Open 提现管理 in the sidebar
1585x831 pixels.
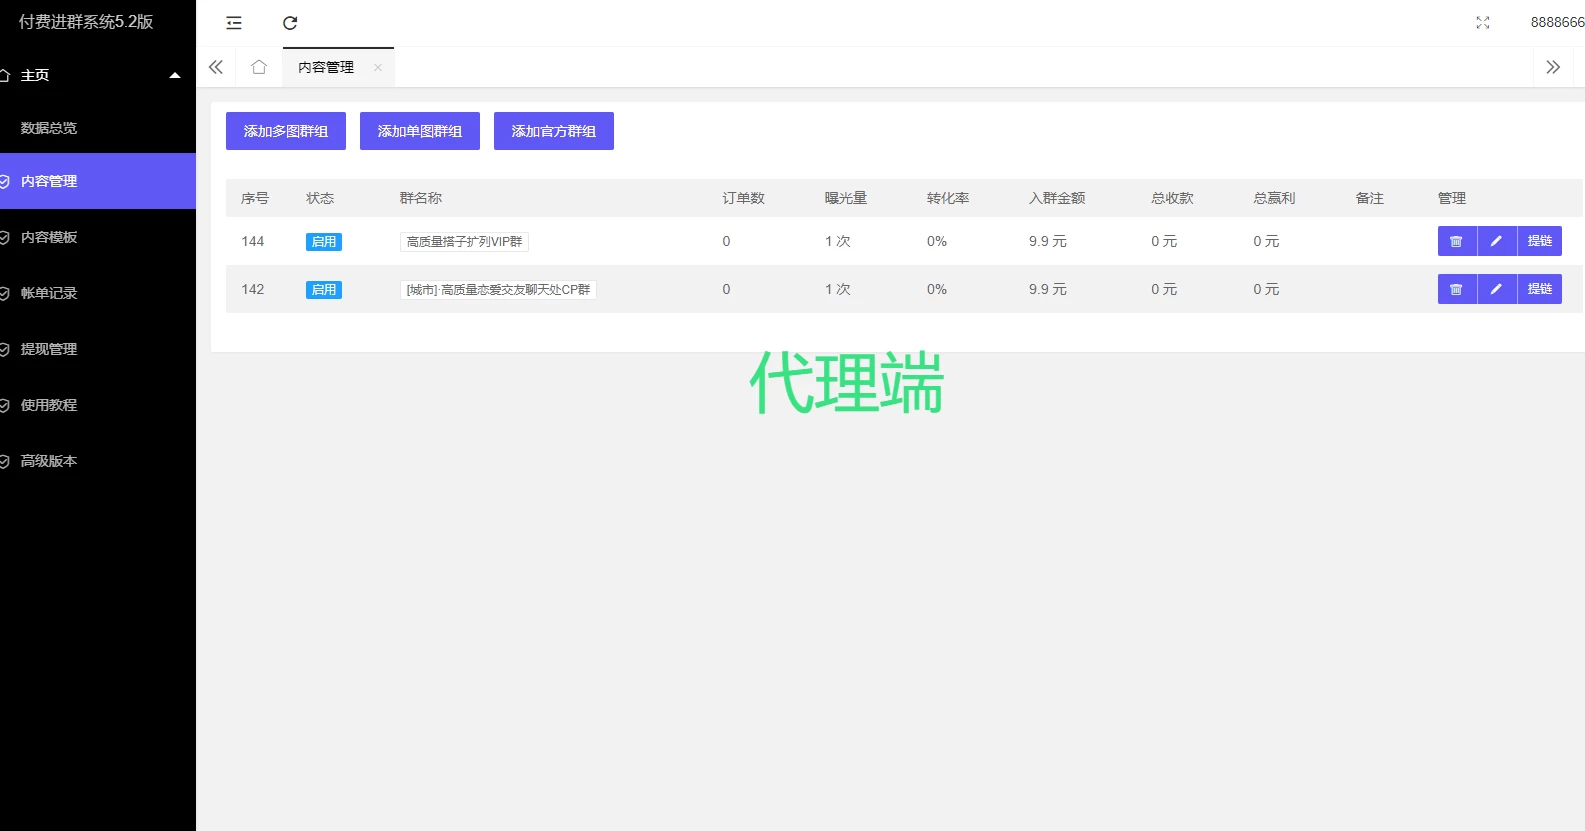[x=49, y=349]
